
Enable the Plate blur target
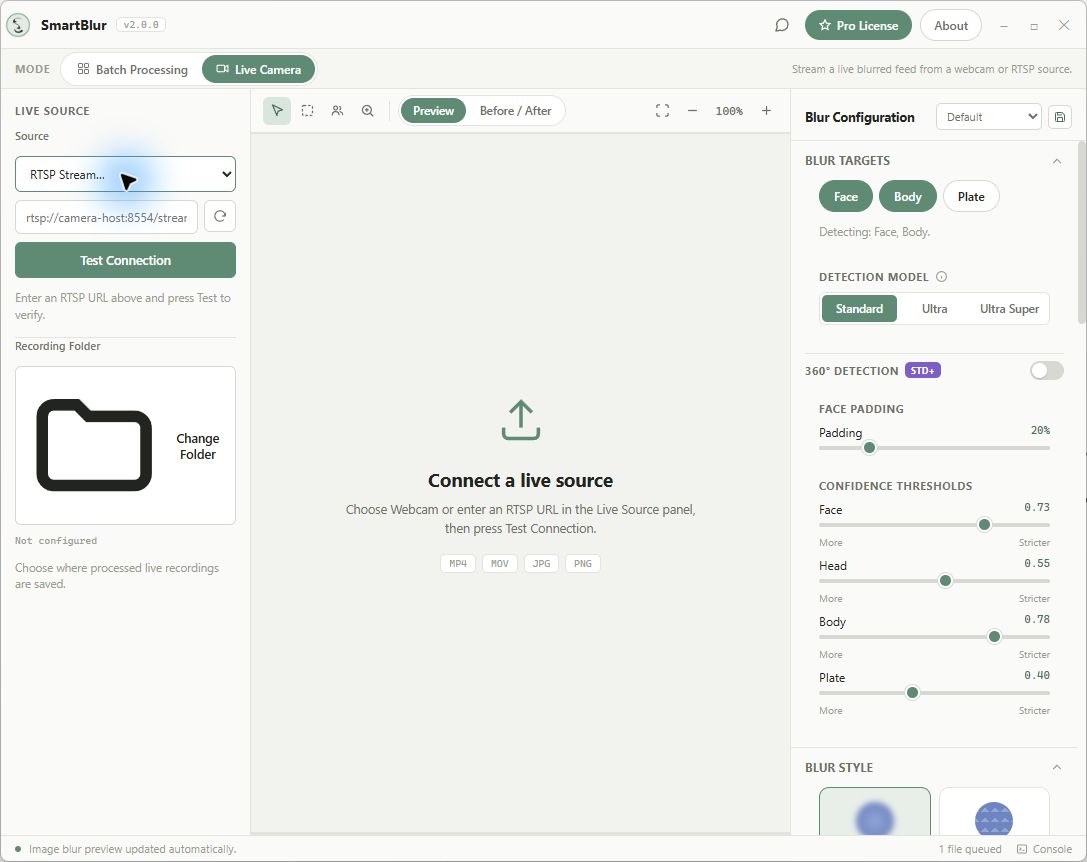(971, 197)
